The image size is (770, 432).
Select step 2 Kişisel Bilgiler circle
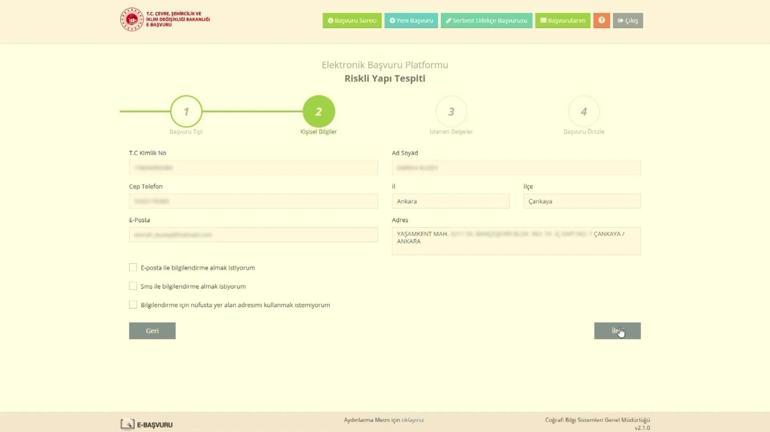point(319,111)
